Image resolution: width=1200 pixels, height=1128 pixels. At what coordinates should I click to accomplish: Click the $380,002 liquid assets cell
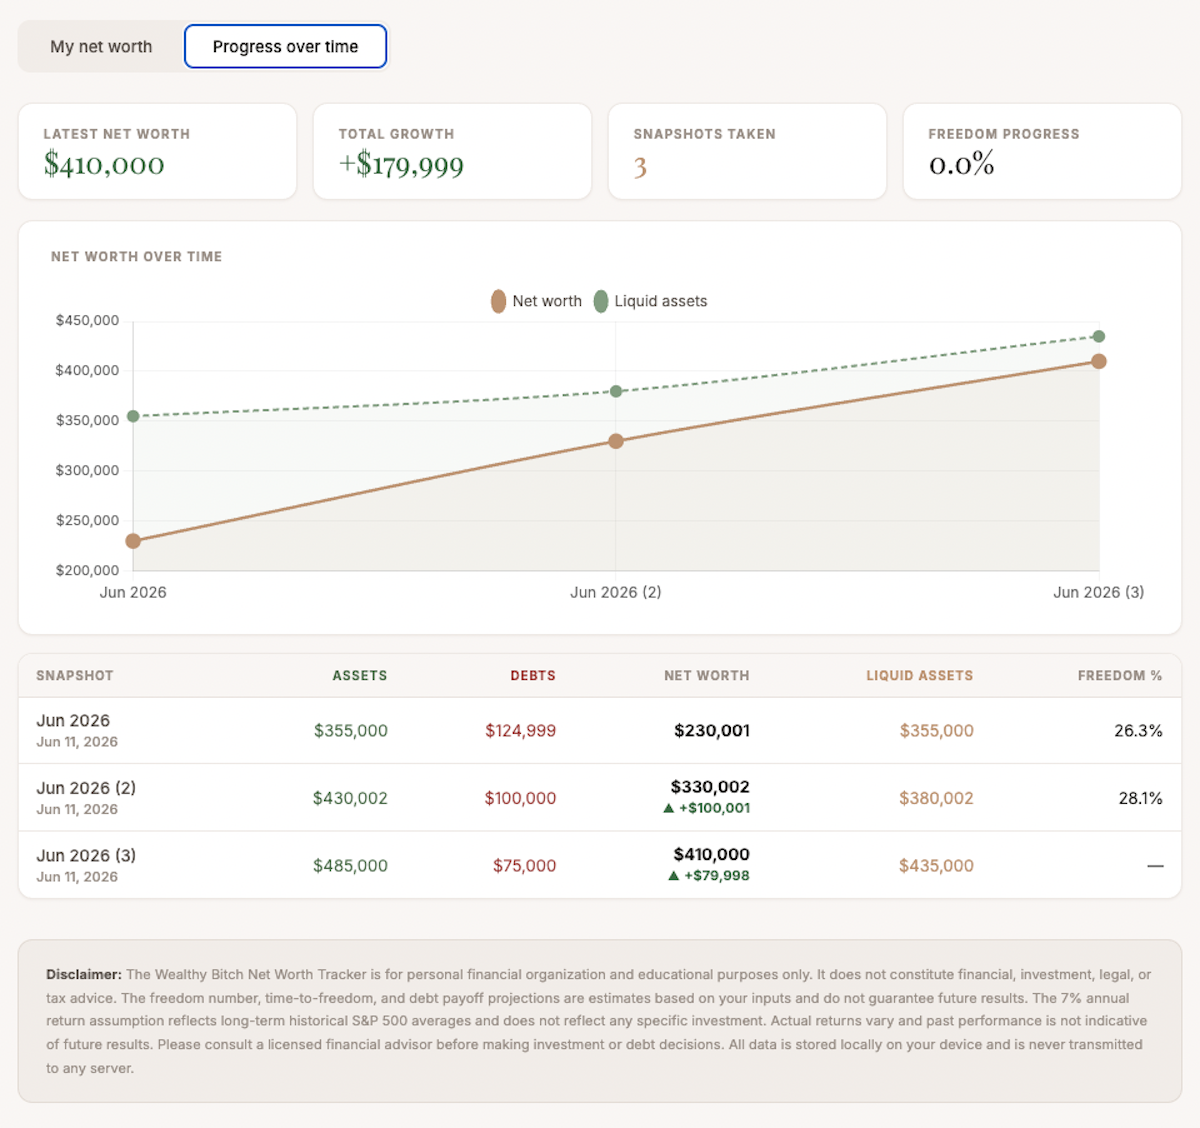(x=936, y=798)
